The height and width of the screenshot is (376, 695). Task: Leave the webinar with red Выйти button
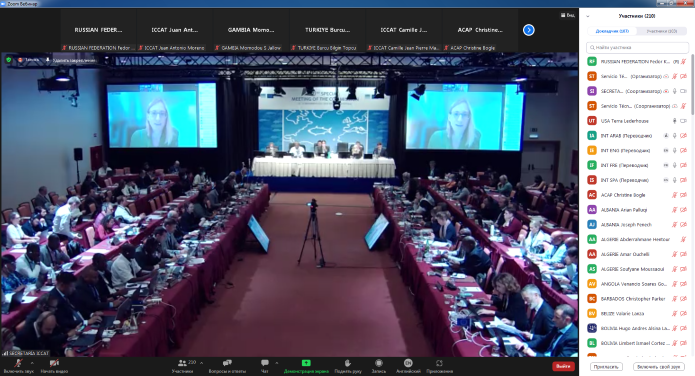tap(563, 366)
